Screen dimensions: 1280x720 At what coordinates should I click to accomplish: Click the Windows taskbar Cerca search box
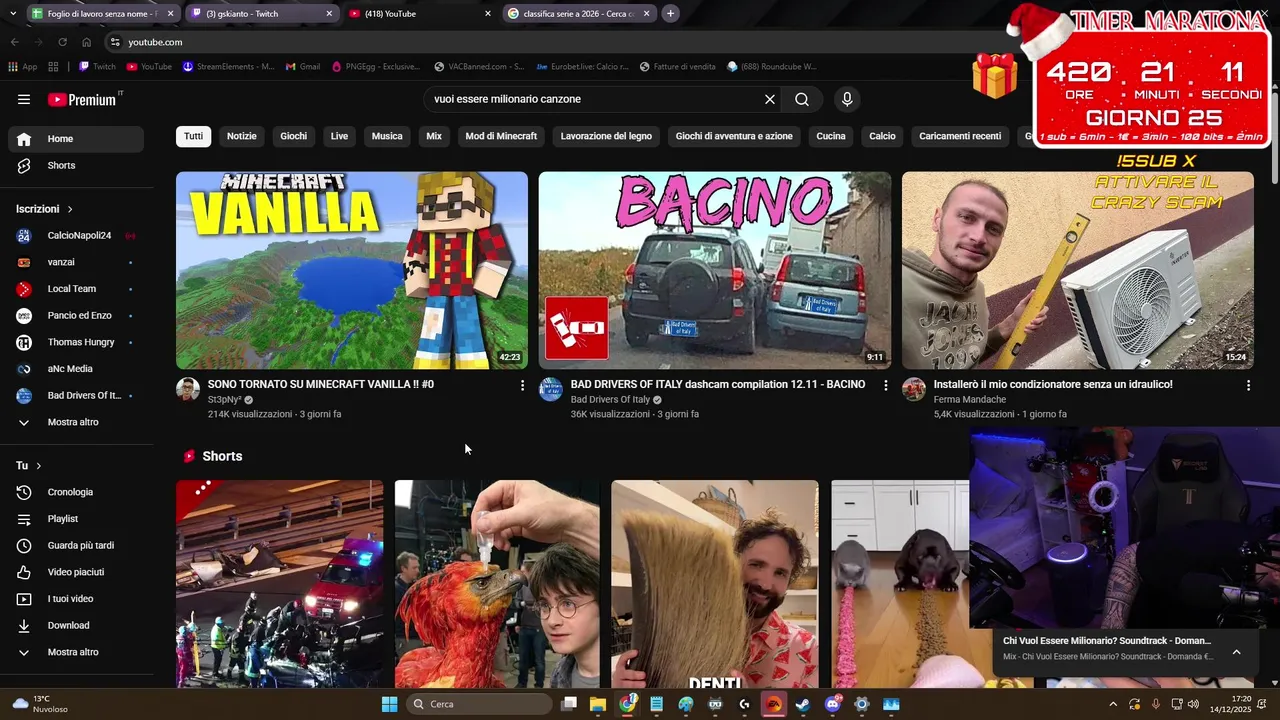[x=480, y=704]
